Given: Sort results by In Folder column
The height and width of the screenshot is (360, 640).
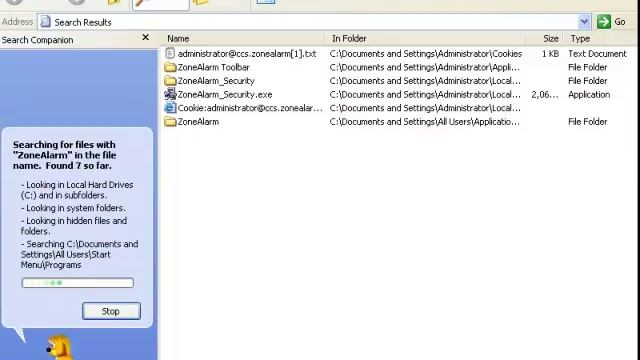Looking at the screenshot, I should coord(349,39).
